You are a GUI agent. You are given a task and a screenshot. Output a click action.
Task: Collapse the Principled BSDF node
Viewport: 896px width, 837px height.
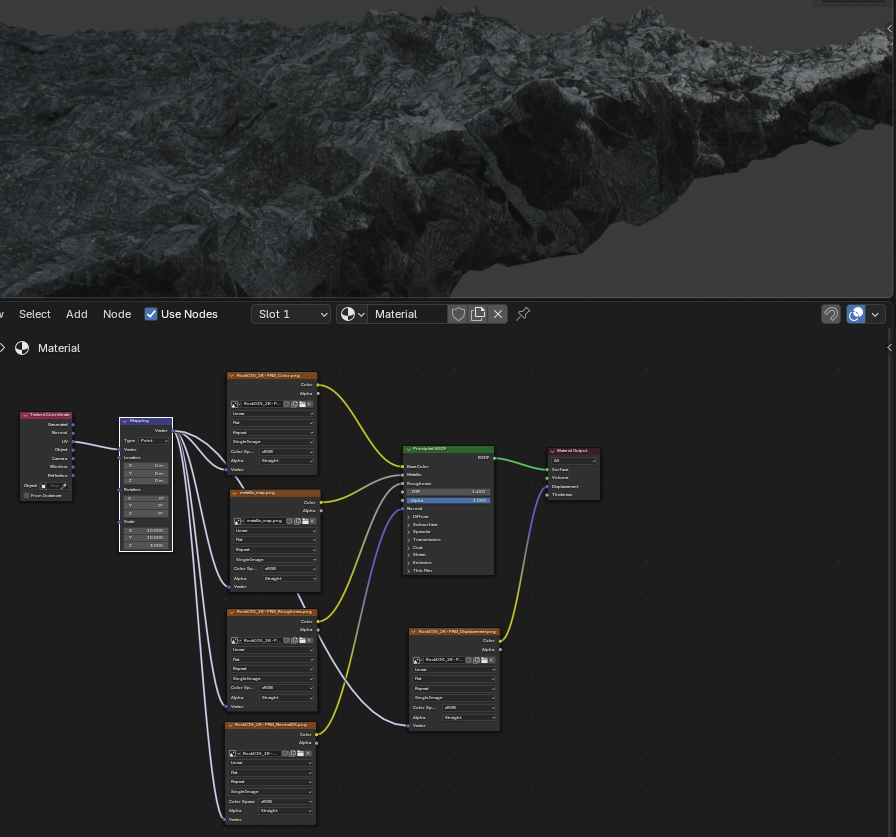(x=409, y=450)
